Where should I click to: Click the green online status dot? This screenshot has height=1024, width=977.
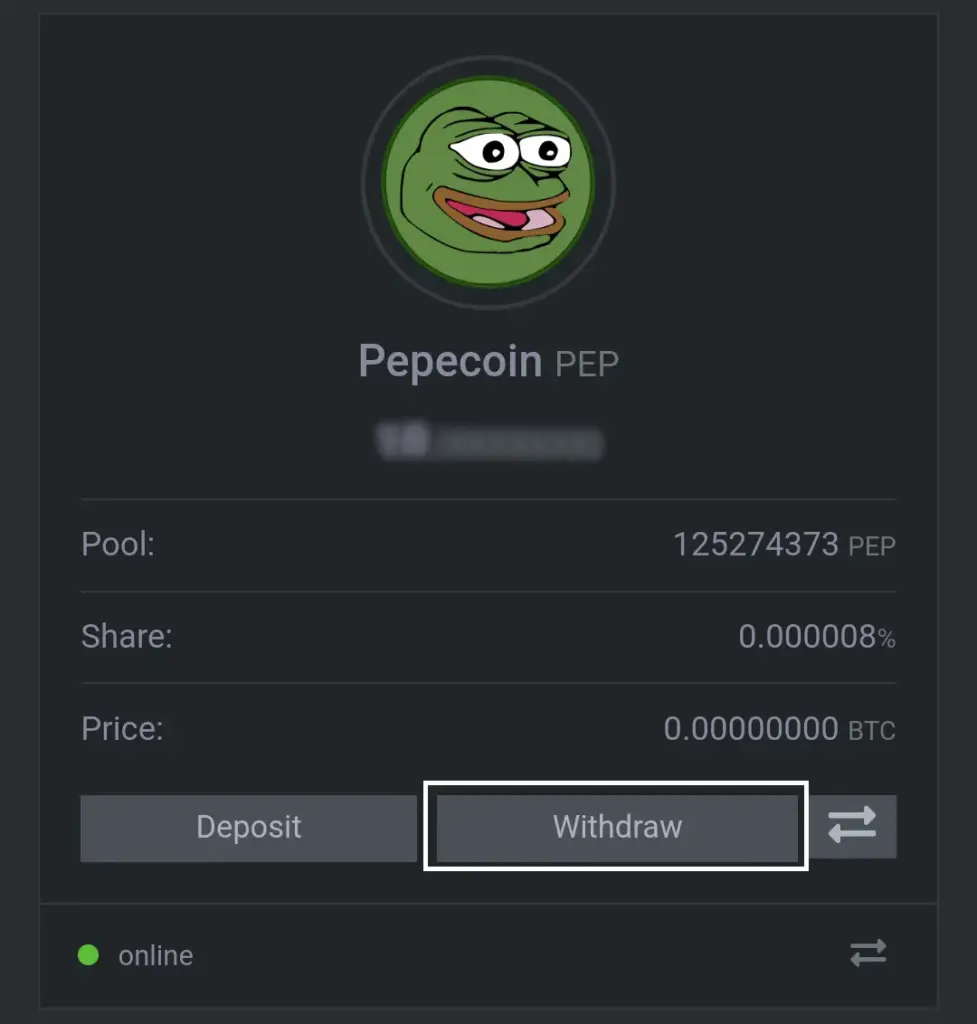point(88,955)
